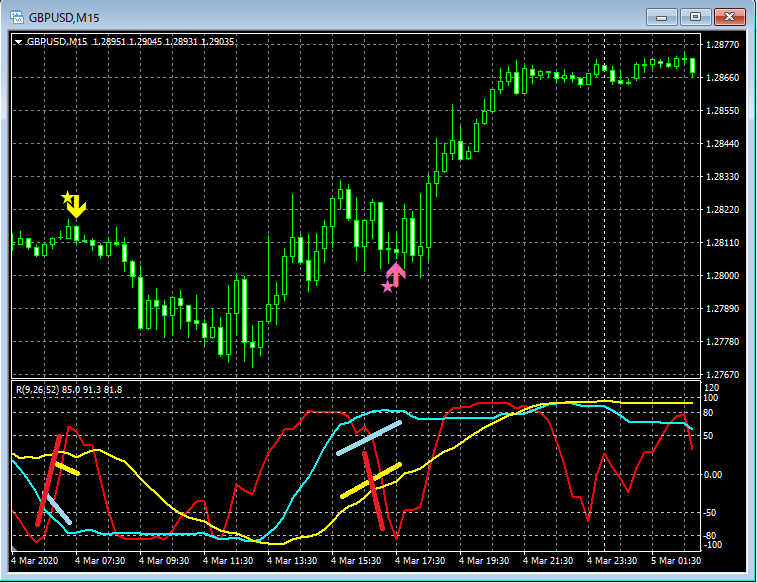This screenshot has width=757, height=583.
Task: Click the 4 Mar 2020 date label
Action: pos(34,561)
